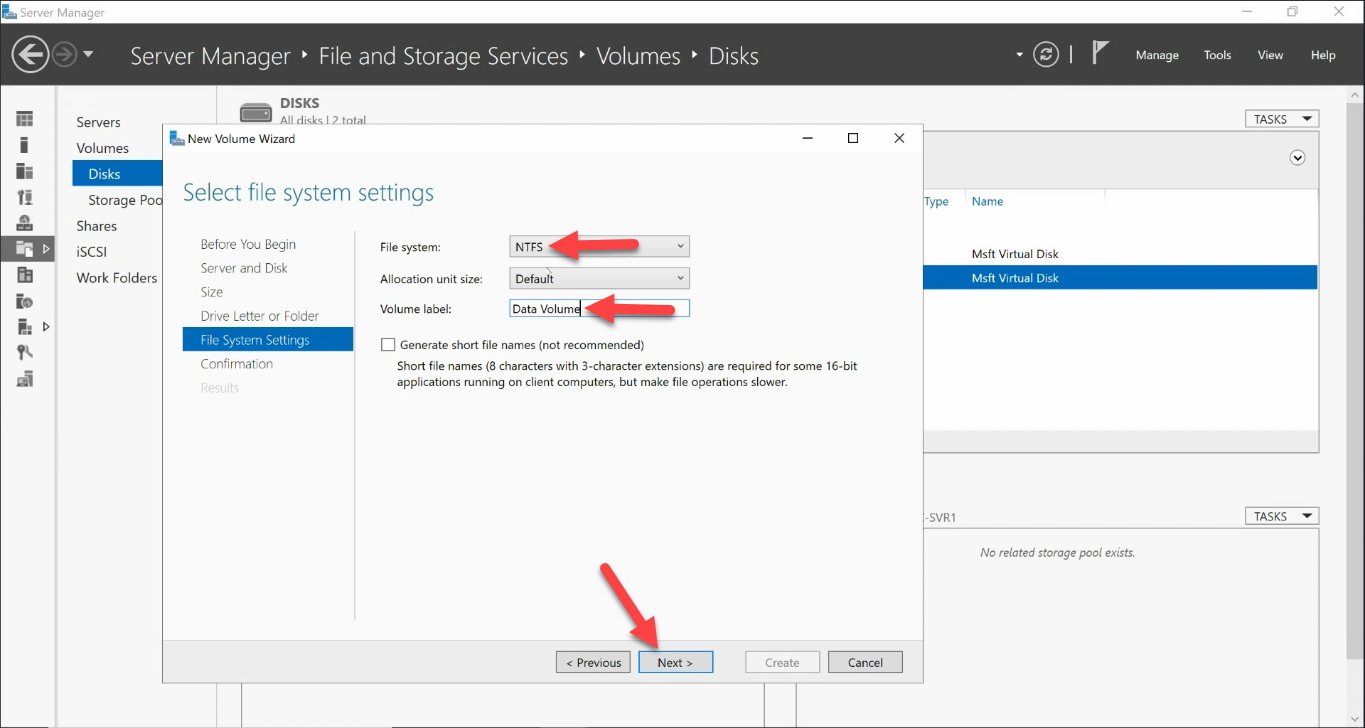
Task: Click the greyed-out Create button
Action: pyautogui.click(x=782, y=662)
